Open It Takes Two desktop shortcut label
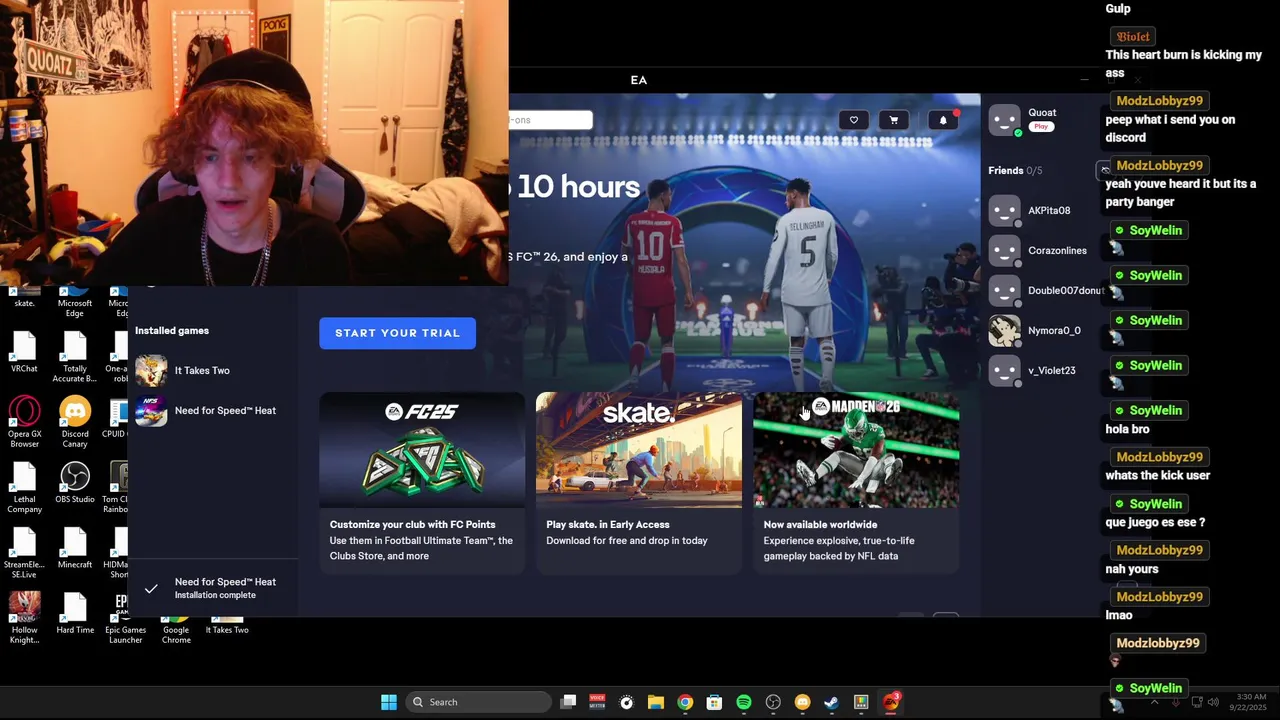Screen dimensions: 1280x720 click(227, 630)
